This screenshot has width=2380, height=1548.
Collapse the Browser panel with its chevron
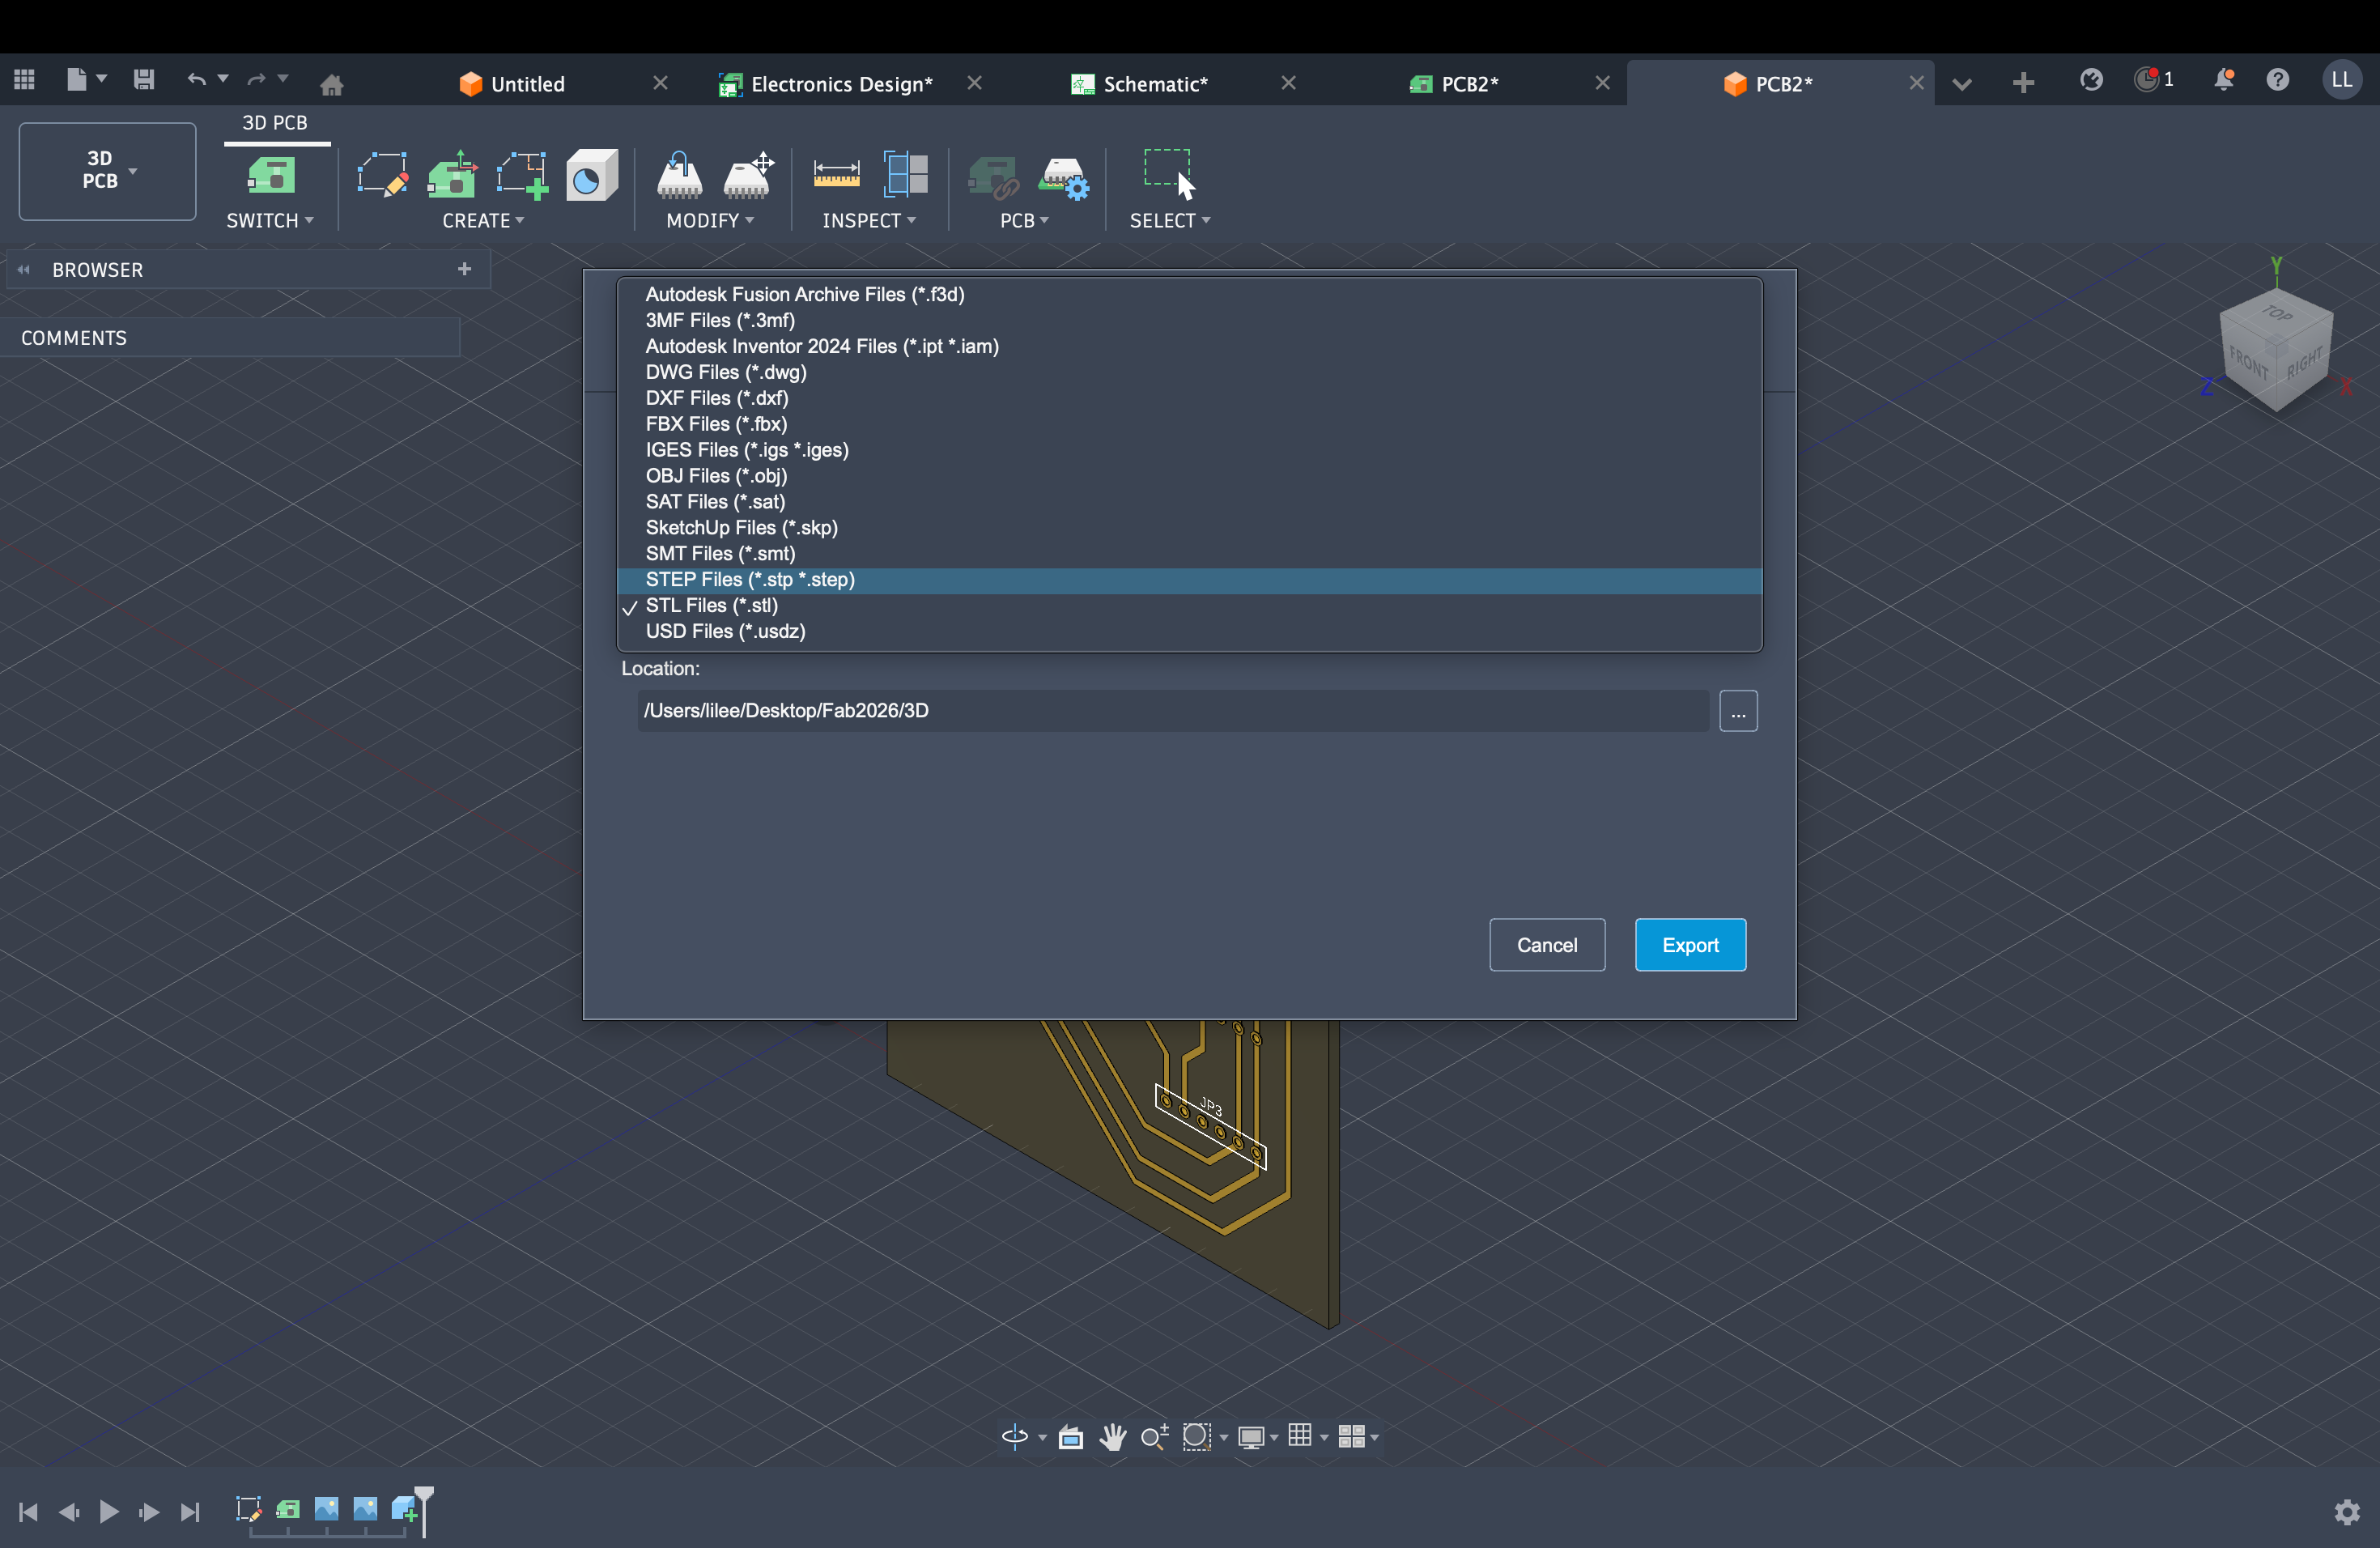(x=23, y=269)
